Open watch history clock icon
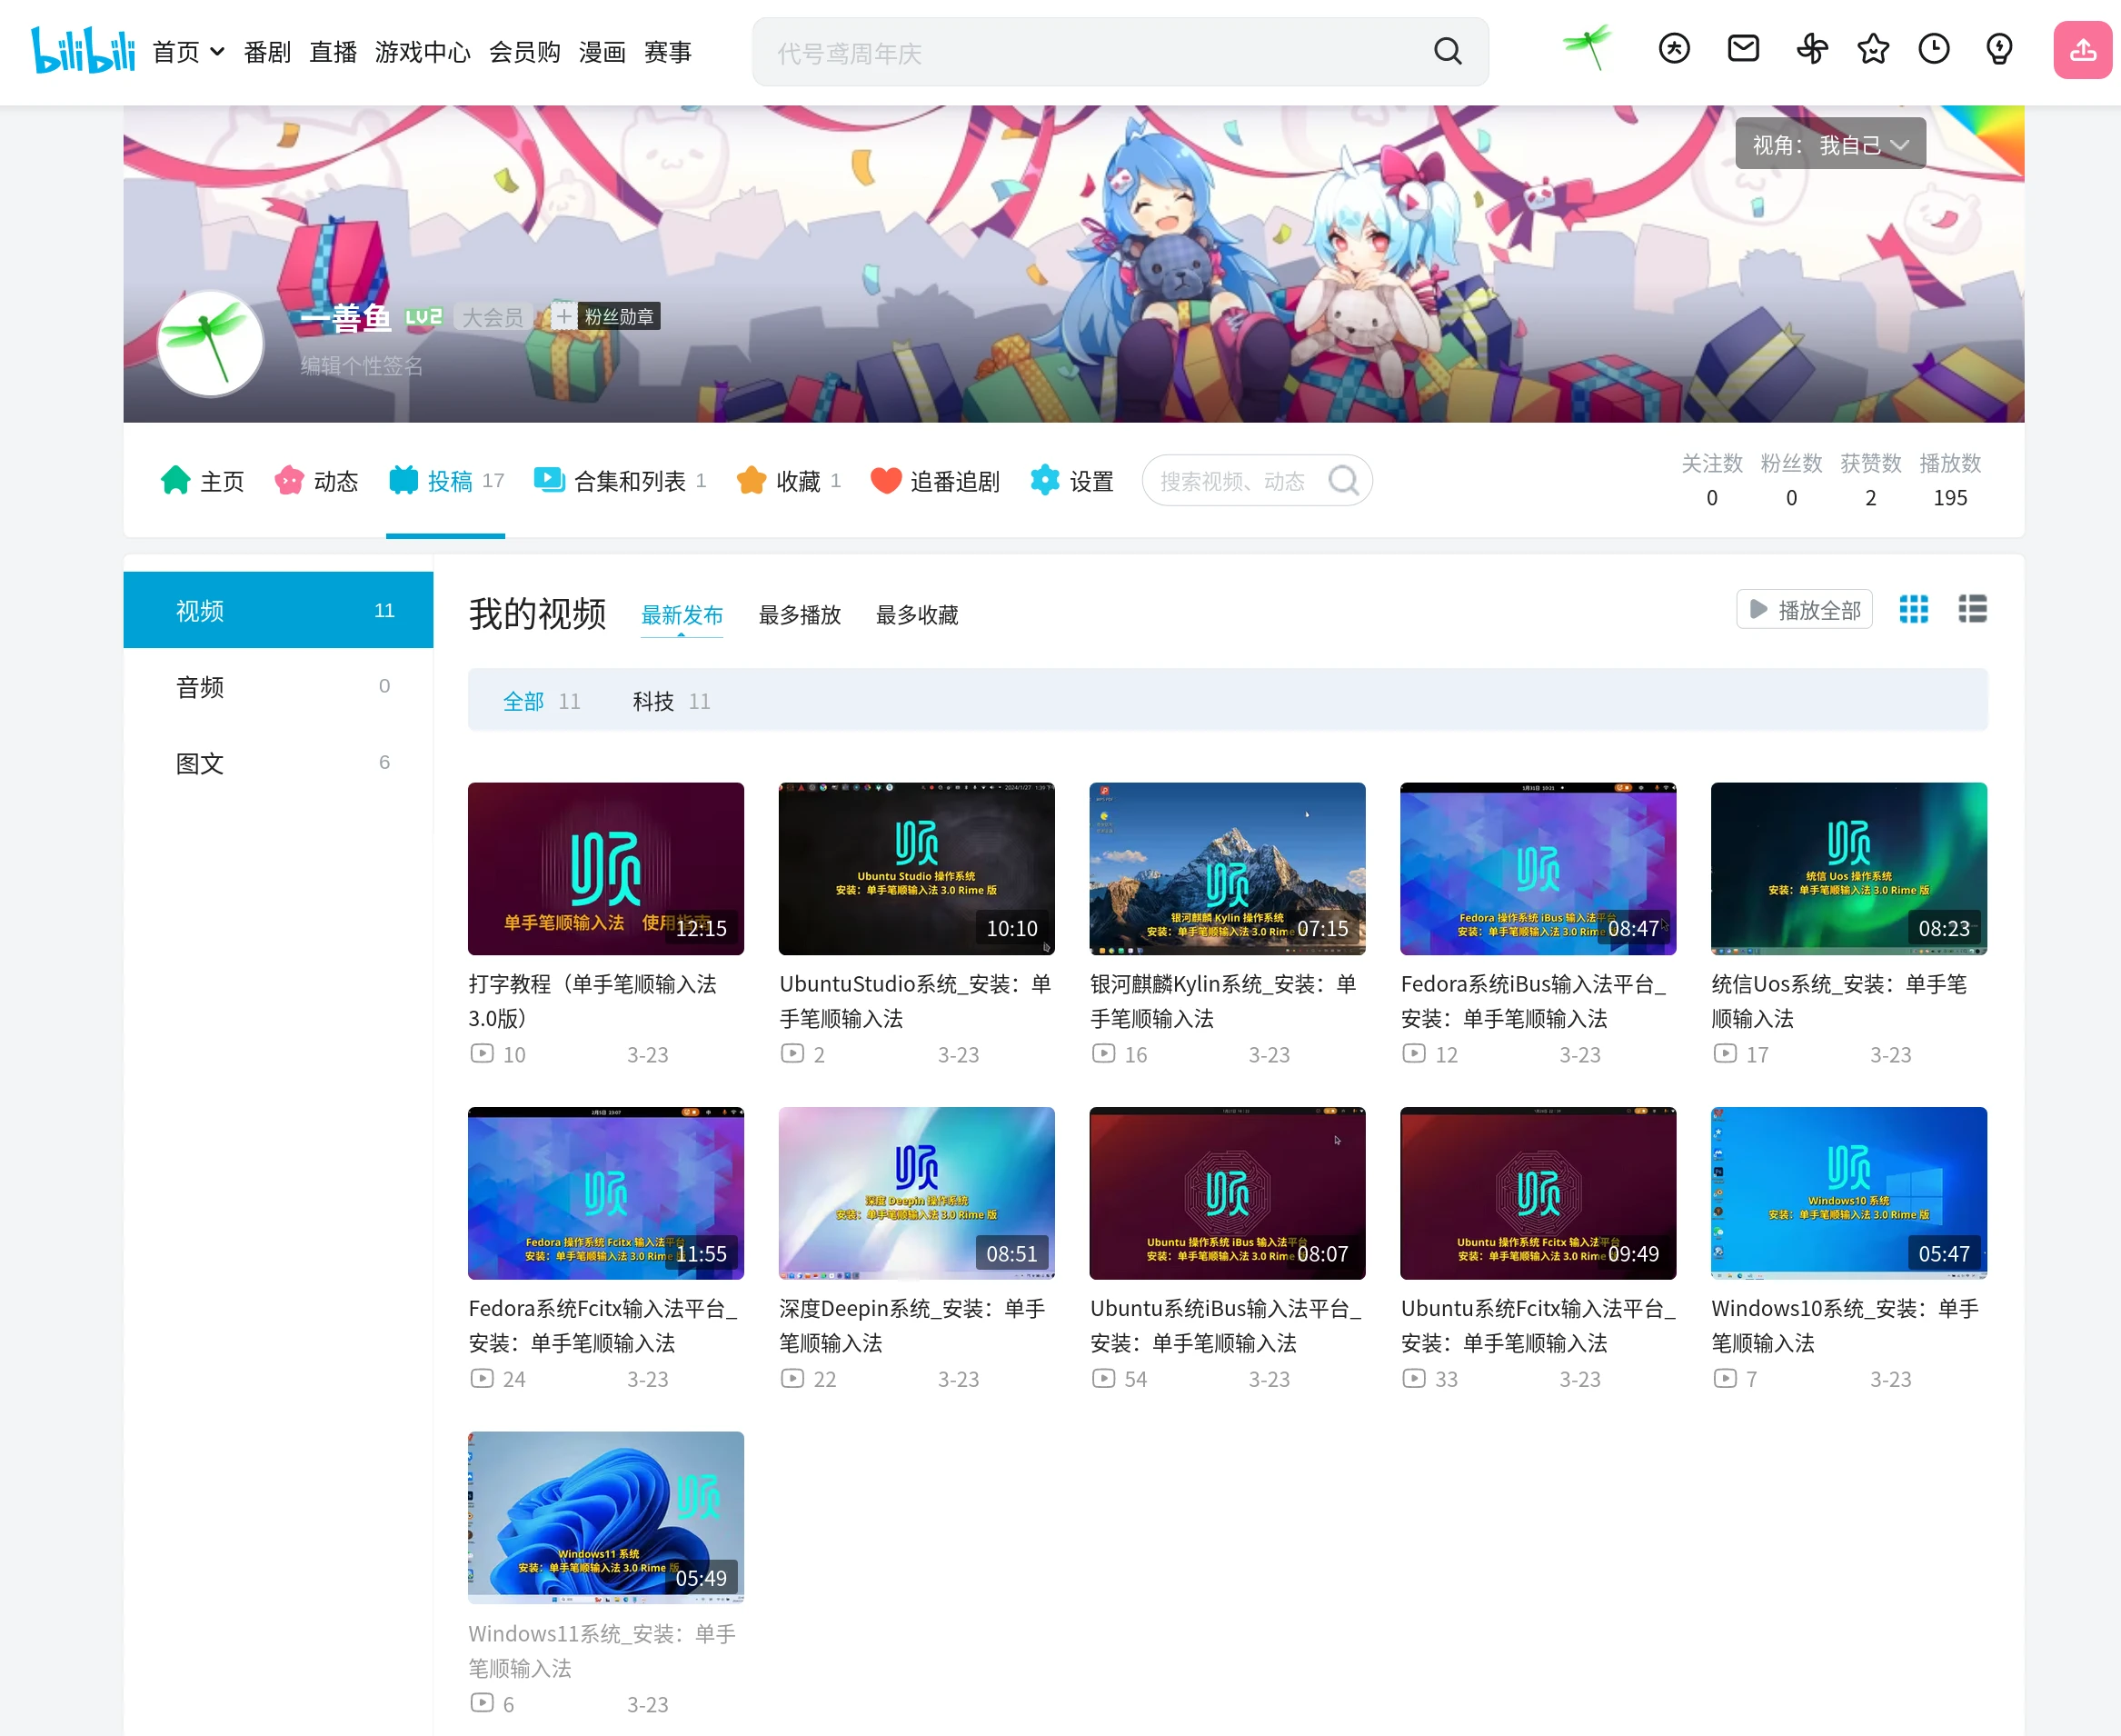This screenshot has width=2121, height=1736. coord(1934,48)
